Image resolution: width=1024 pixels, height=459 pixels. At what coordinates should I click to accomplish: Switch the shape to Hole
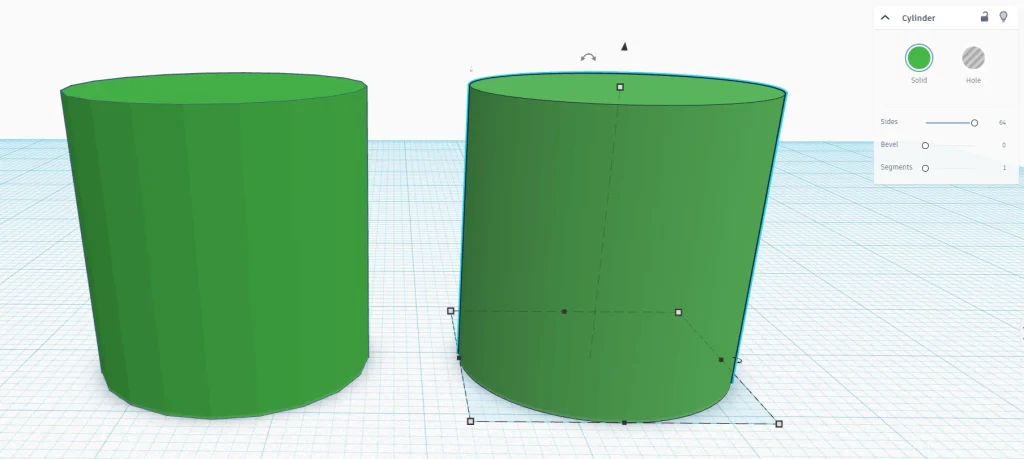point(973,58)
